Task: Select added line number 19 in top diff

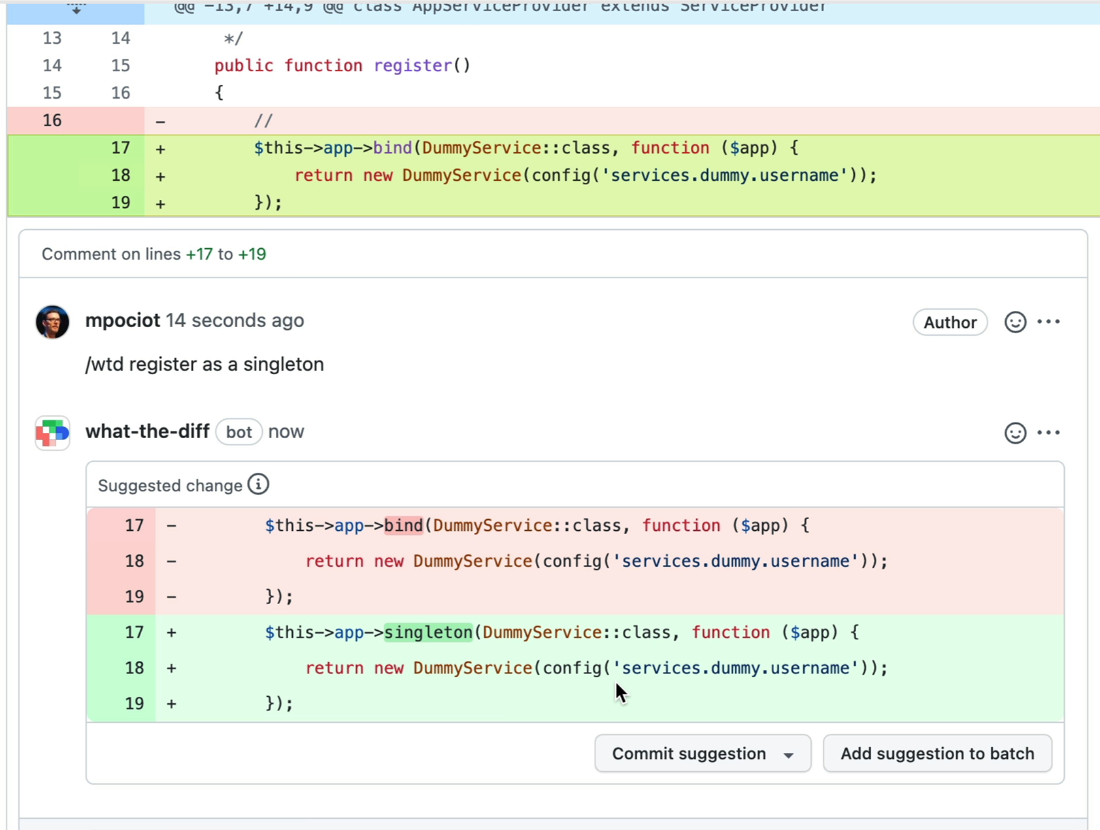Action: (121, 203)
